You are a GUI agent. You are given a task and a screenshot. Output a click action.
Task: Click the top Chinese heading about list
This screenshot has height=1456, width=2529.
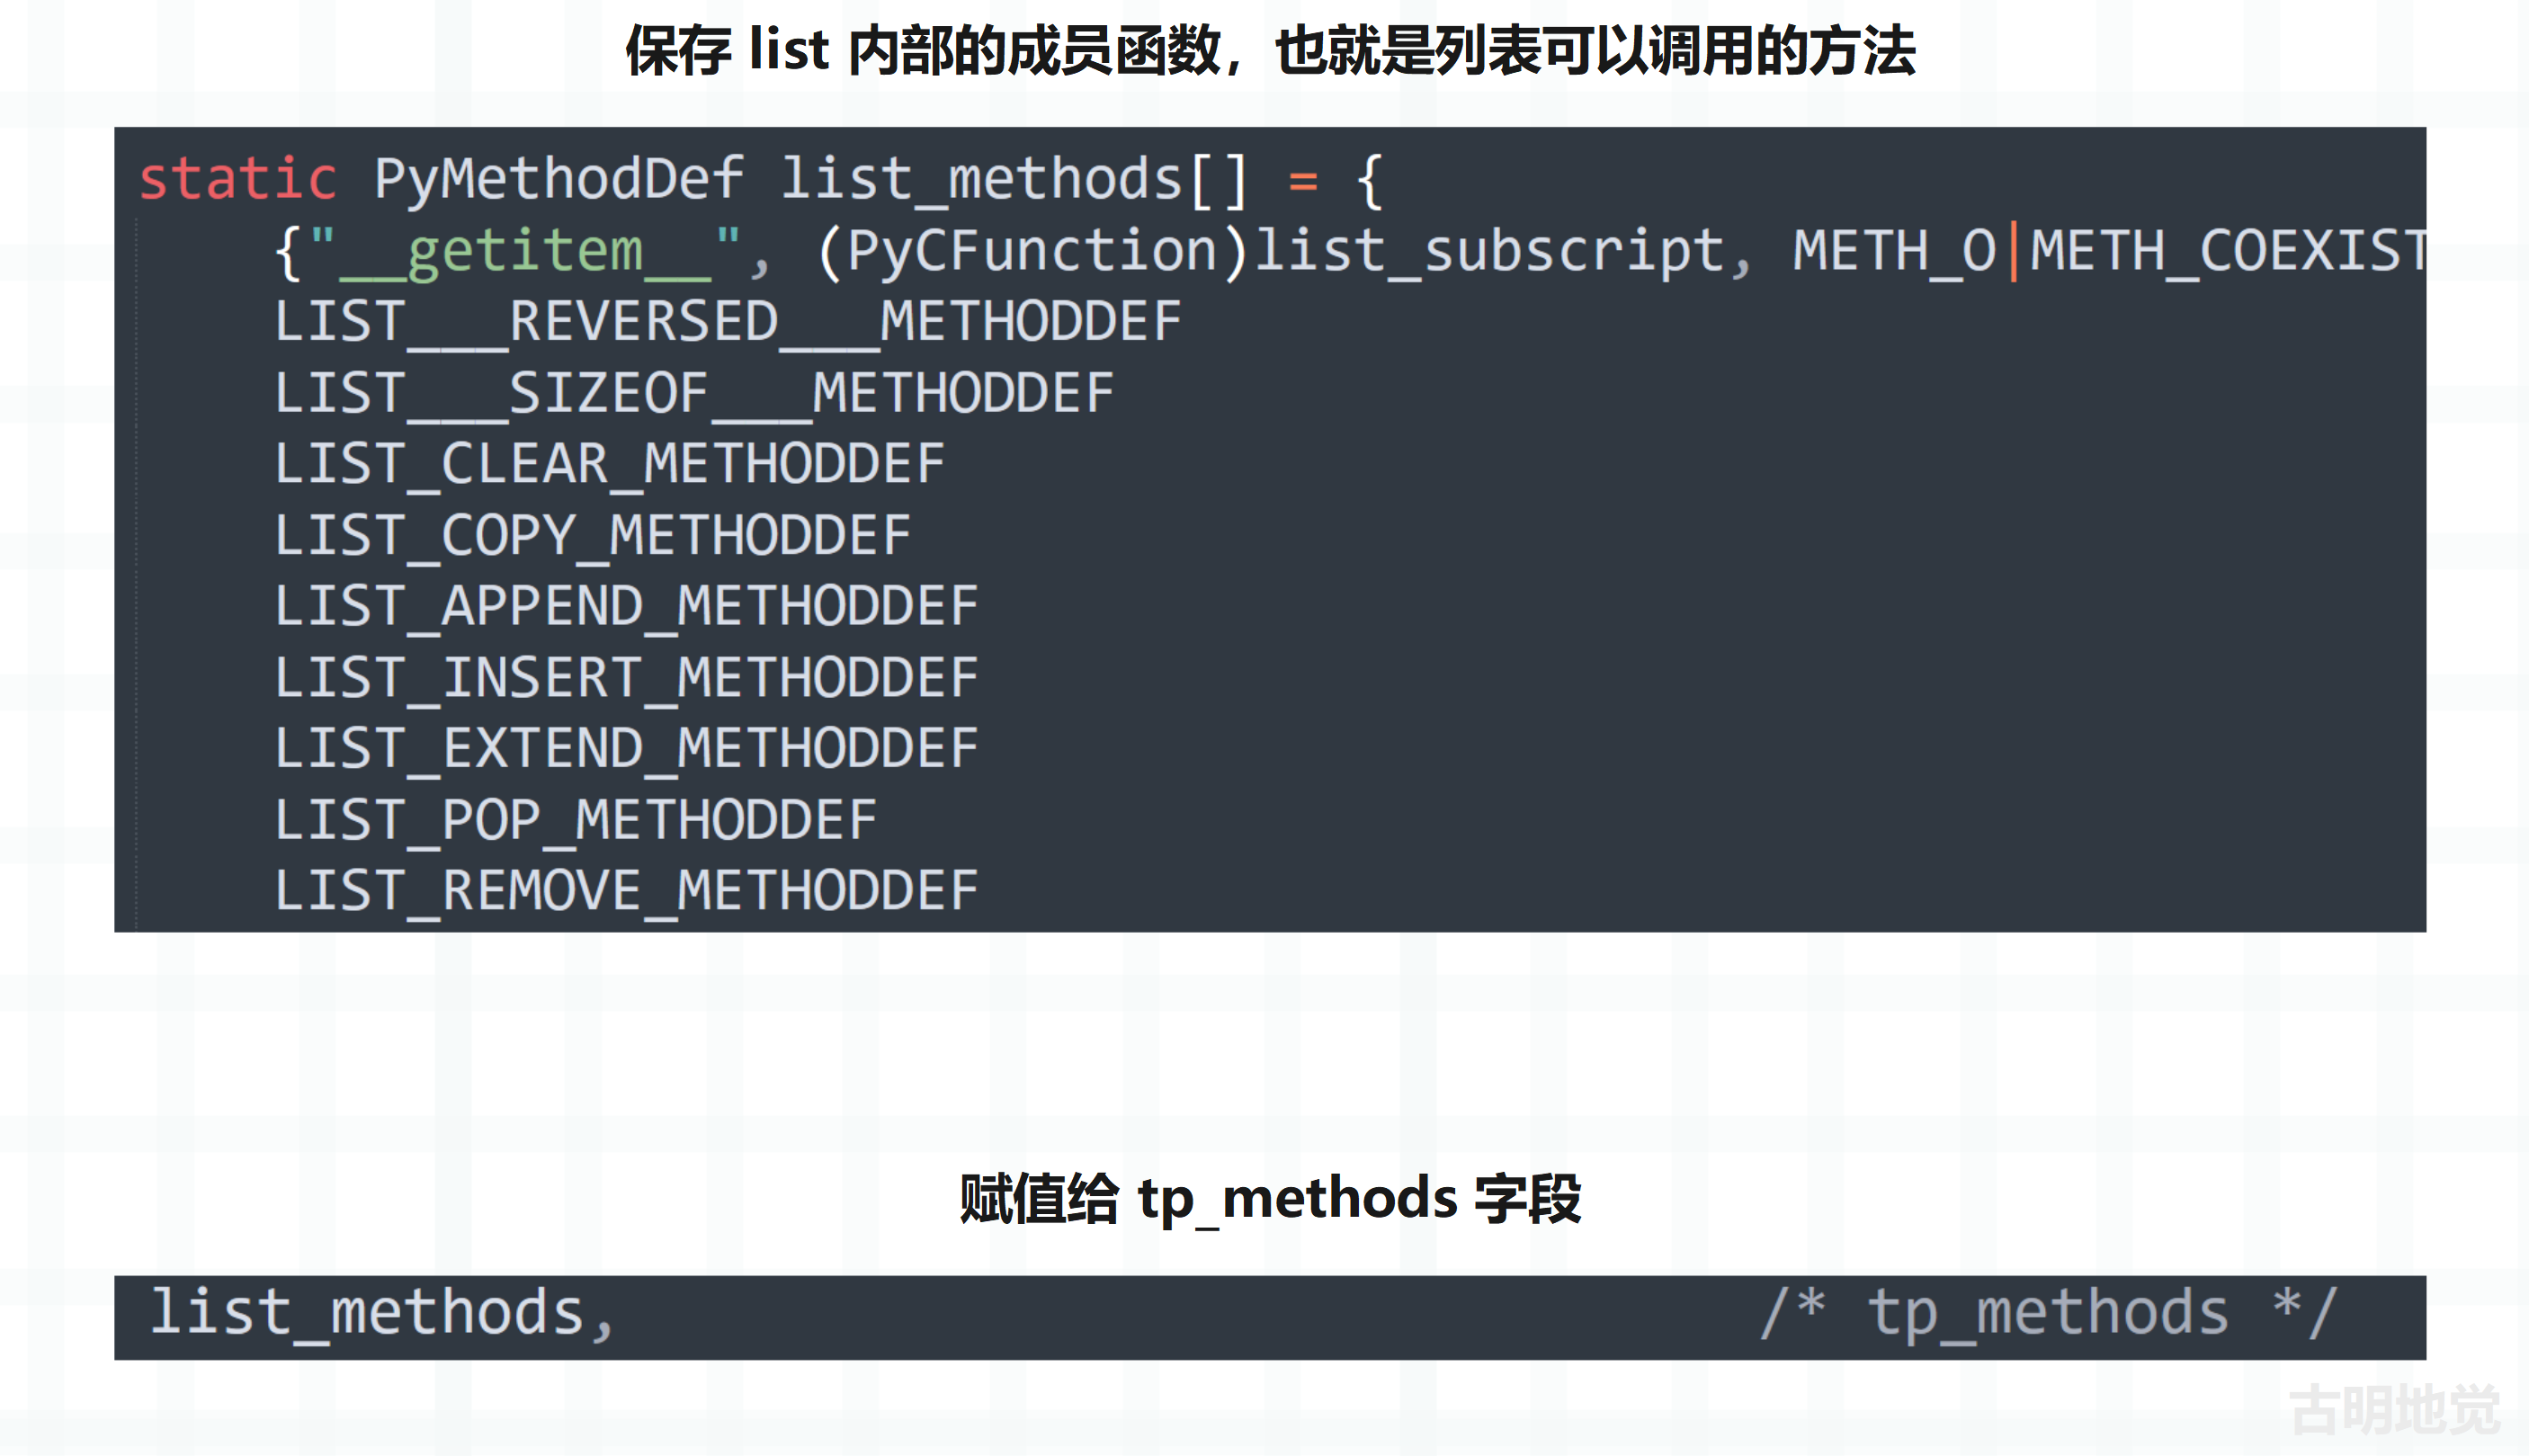click(x=1270, y=51)
